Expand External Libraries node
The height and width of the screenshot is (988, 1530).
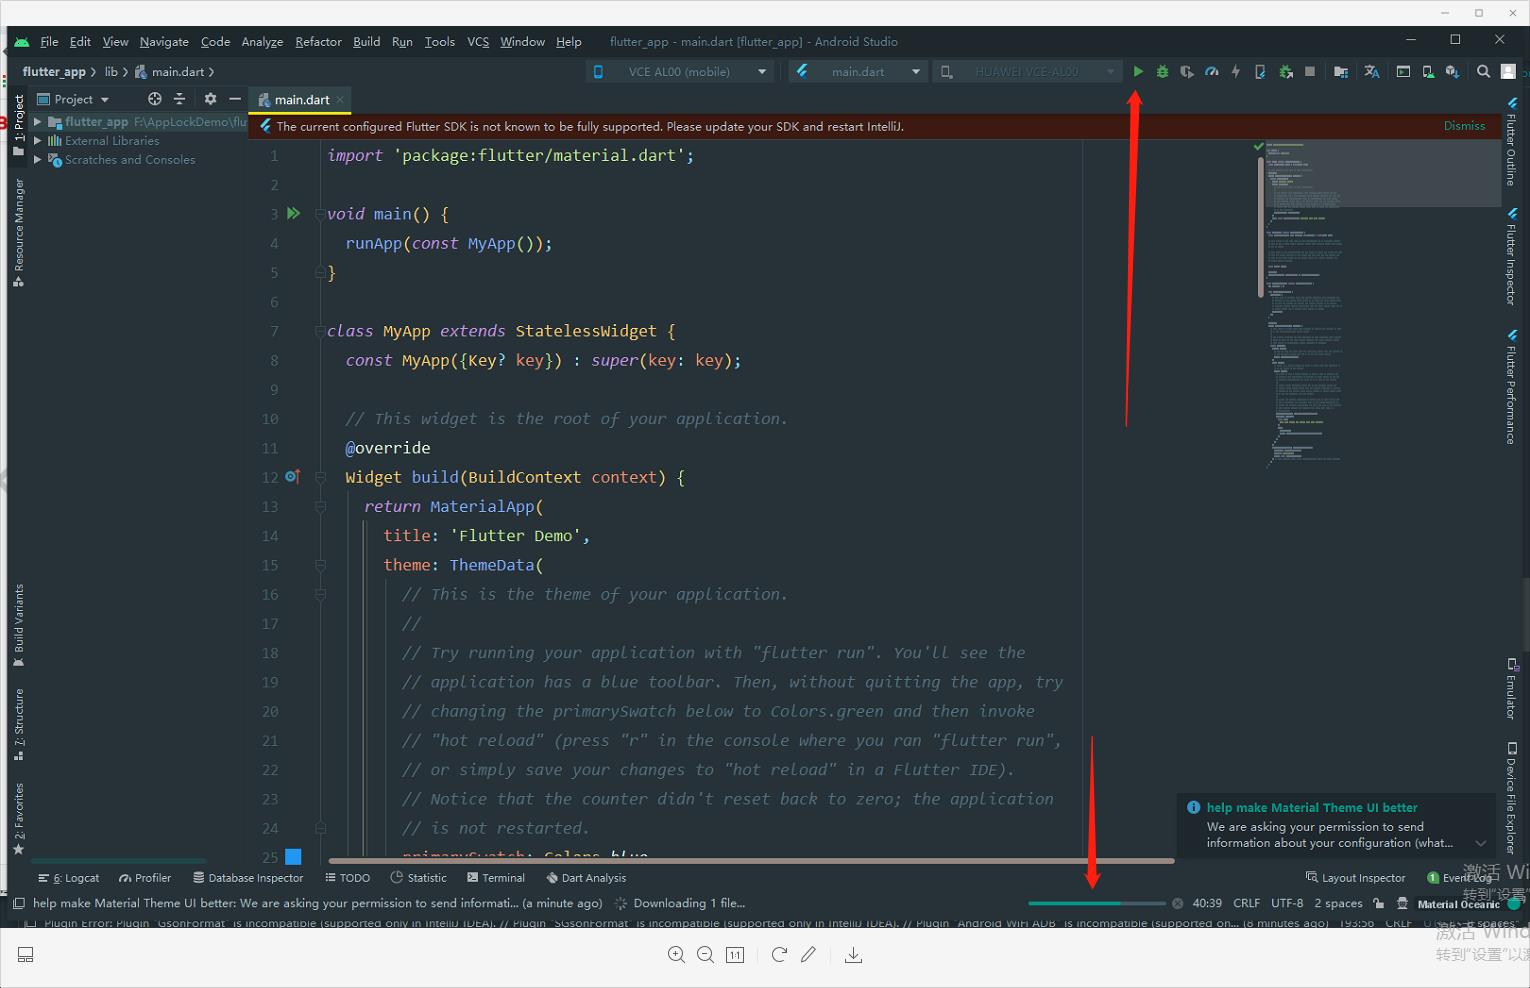38,141
